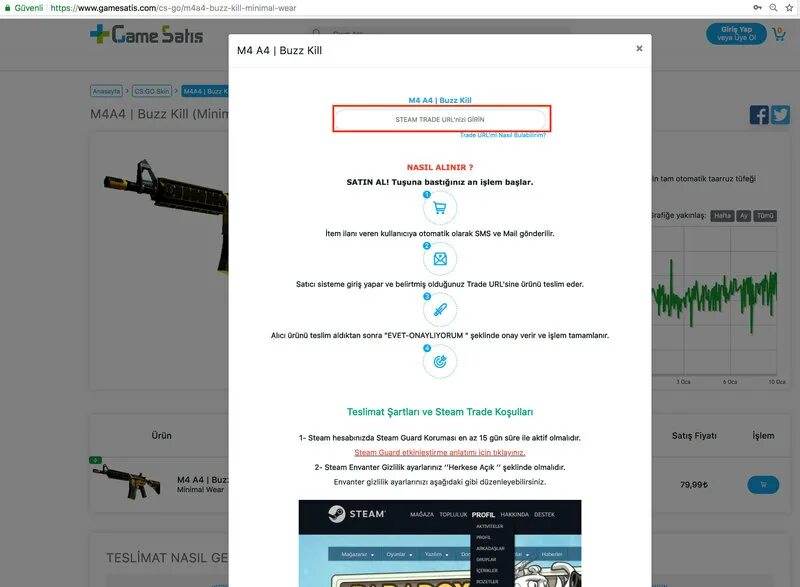Share the page on Facebook
Screen dimensions: 800x587
(x=759, y=115)
